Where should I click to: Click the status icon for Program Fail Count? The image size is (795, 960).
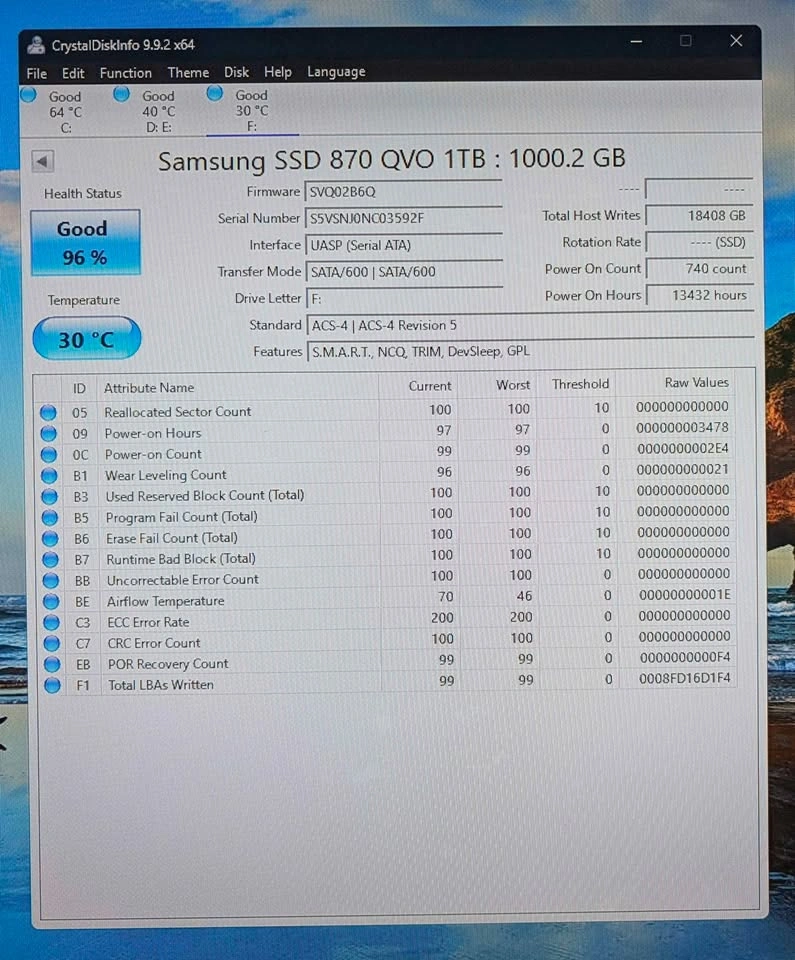[x=50, y=518]
